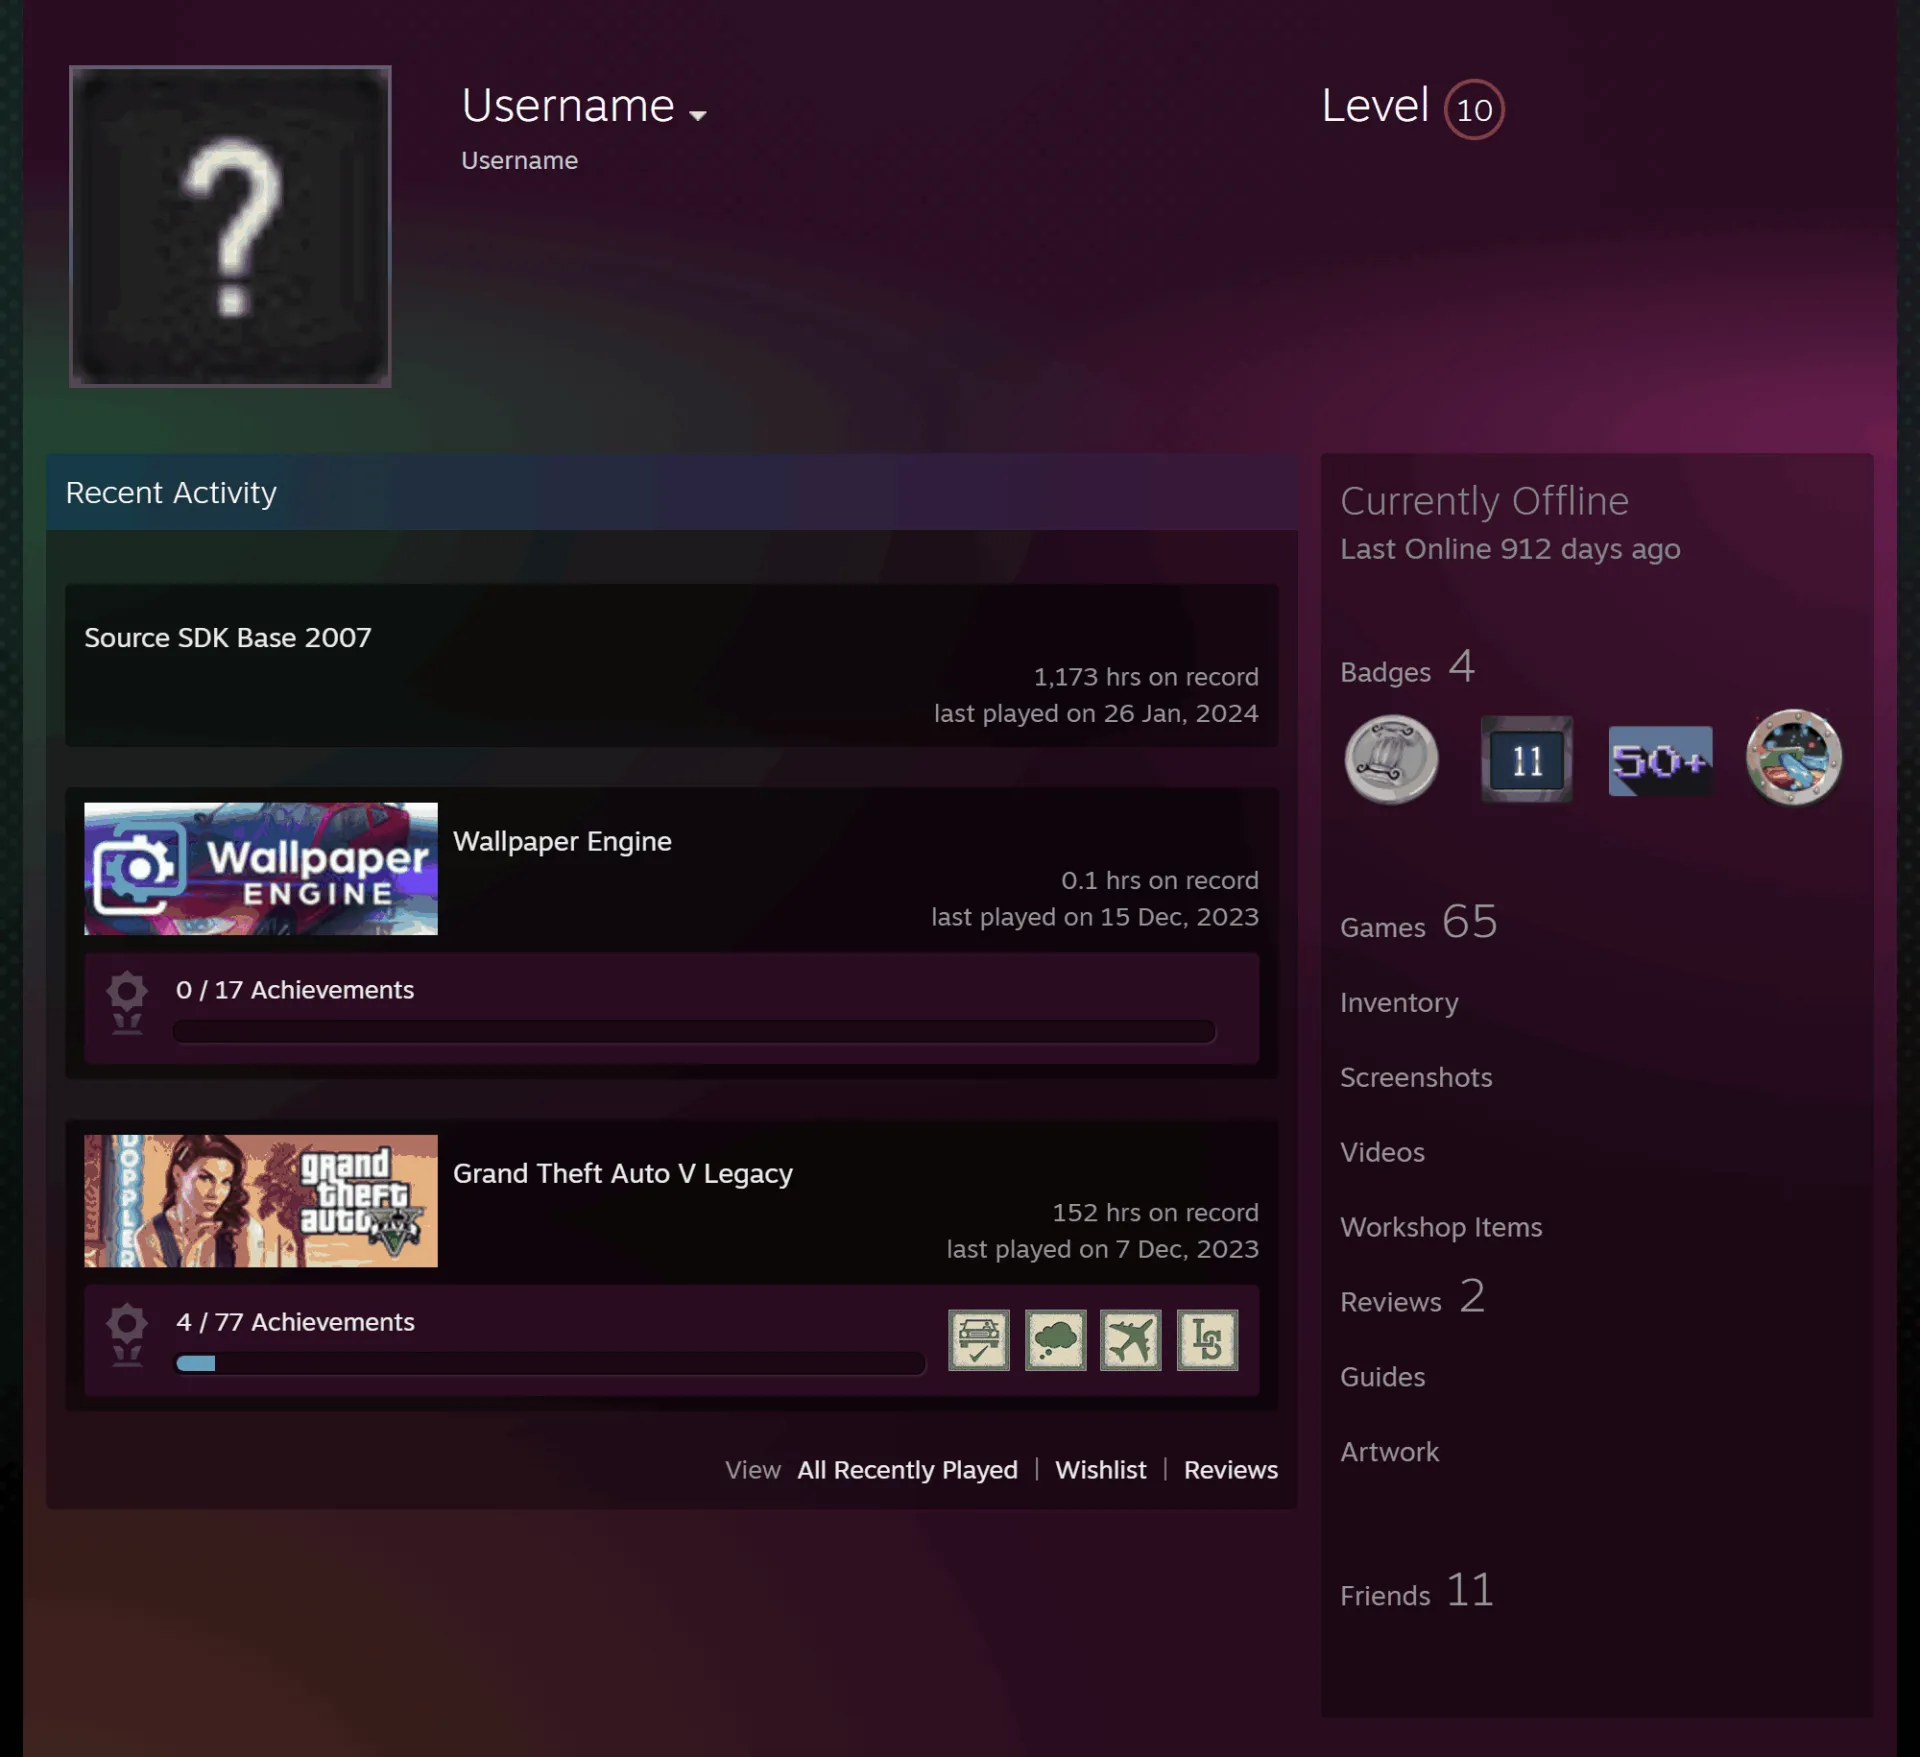Expand the Username dropdown arrow

(x=698, y=115)
